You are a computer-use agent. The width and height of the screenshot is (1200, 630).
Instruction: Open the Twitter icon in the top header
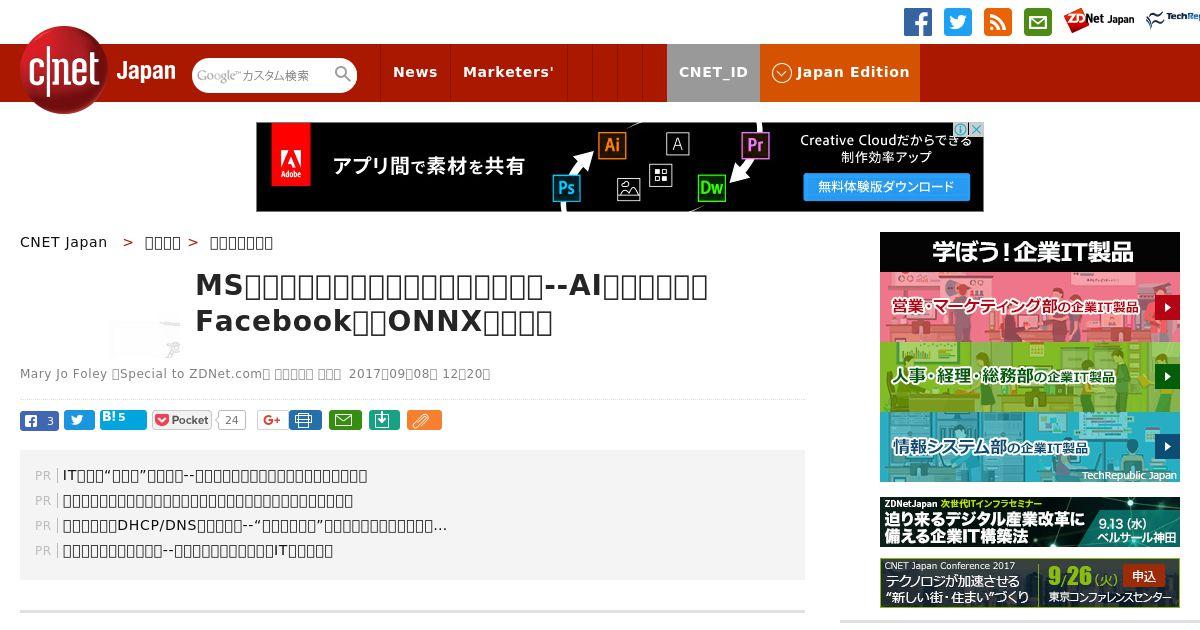pyautogui.click(x=958, y=22)
